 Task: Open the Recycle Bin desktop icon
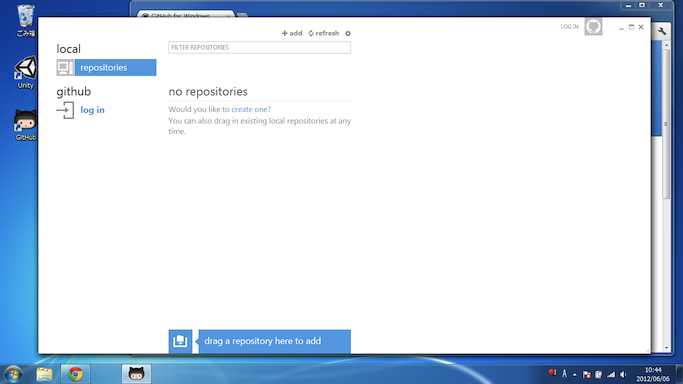click(x=25, y=20)
